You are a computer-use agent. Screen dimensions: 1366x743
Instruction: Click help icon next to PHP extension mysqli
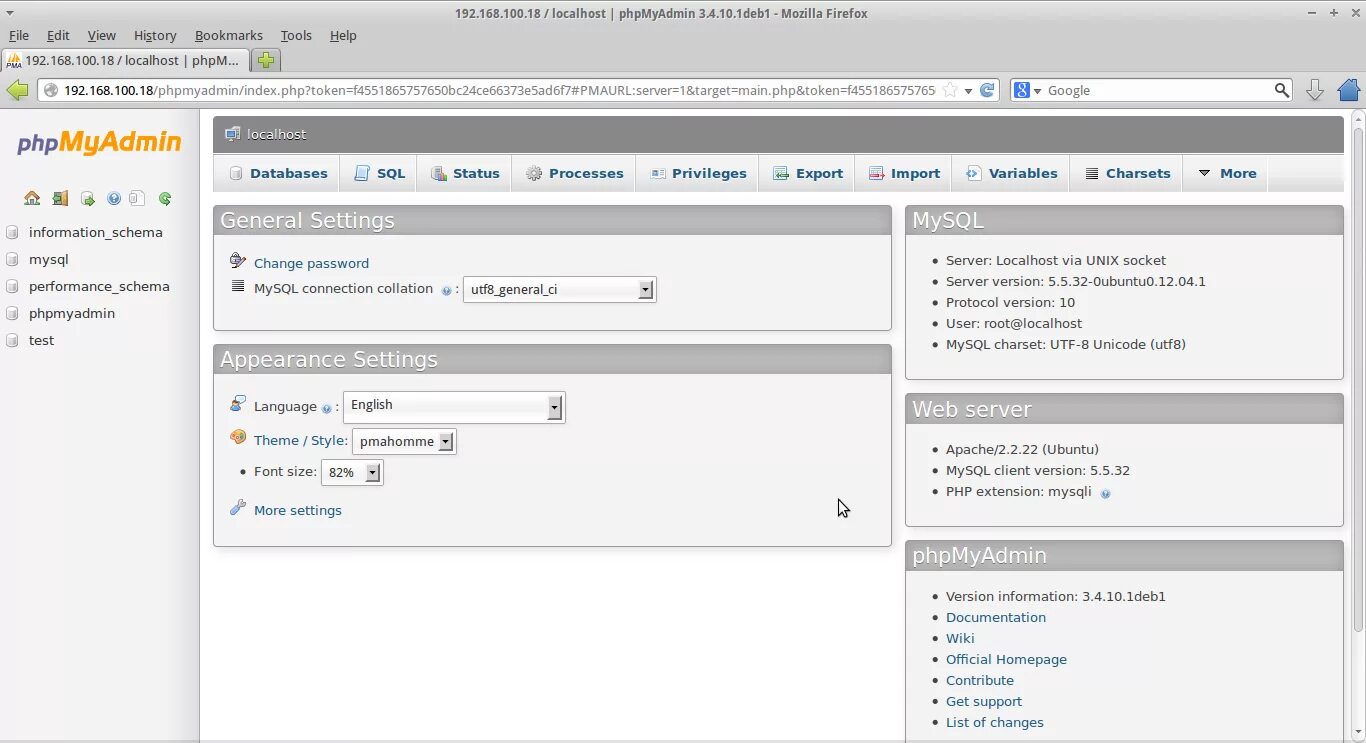click(x=1105, y=493)
